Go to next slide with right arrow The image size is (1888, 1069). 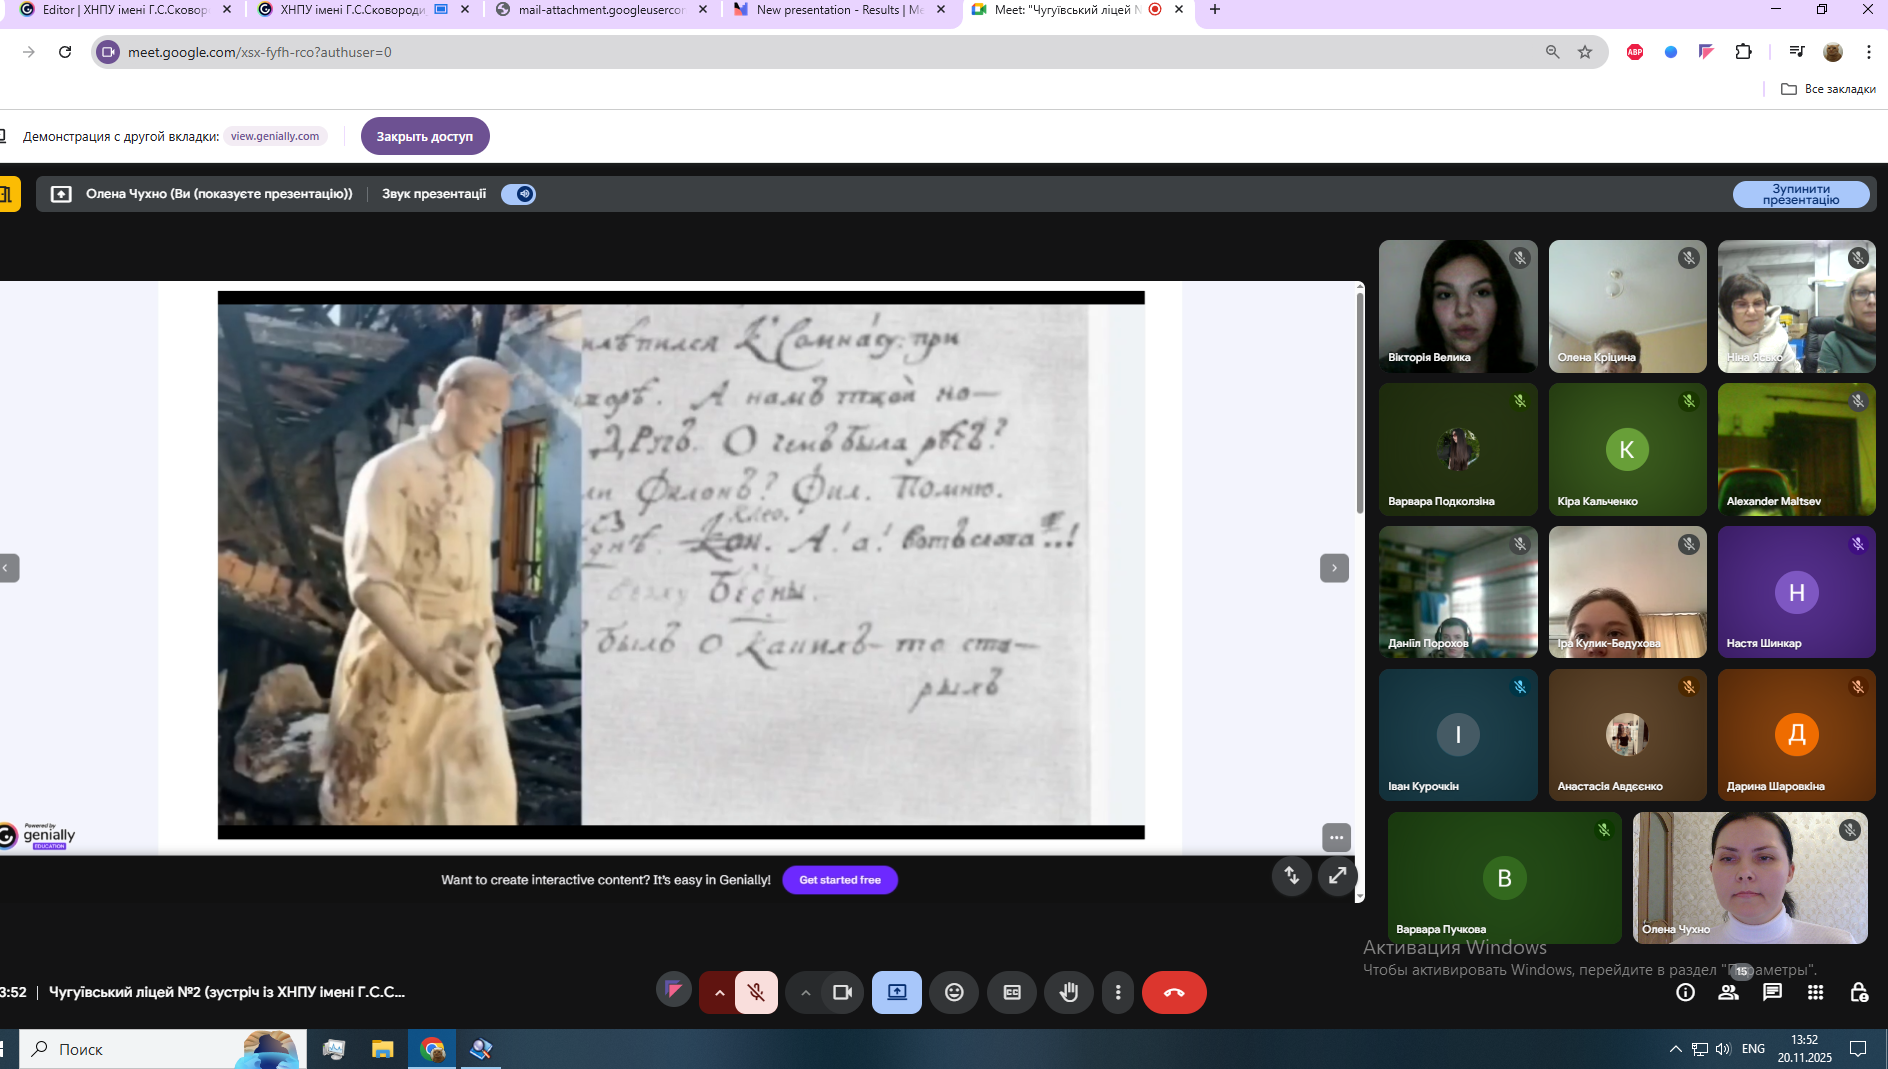1334,568
